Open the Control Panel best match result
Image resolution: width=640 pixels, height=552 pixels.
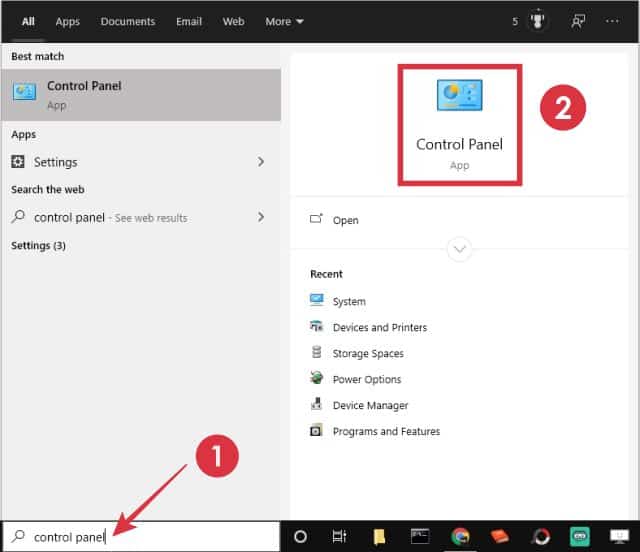tap(141, 95)
